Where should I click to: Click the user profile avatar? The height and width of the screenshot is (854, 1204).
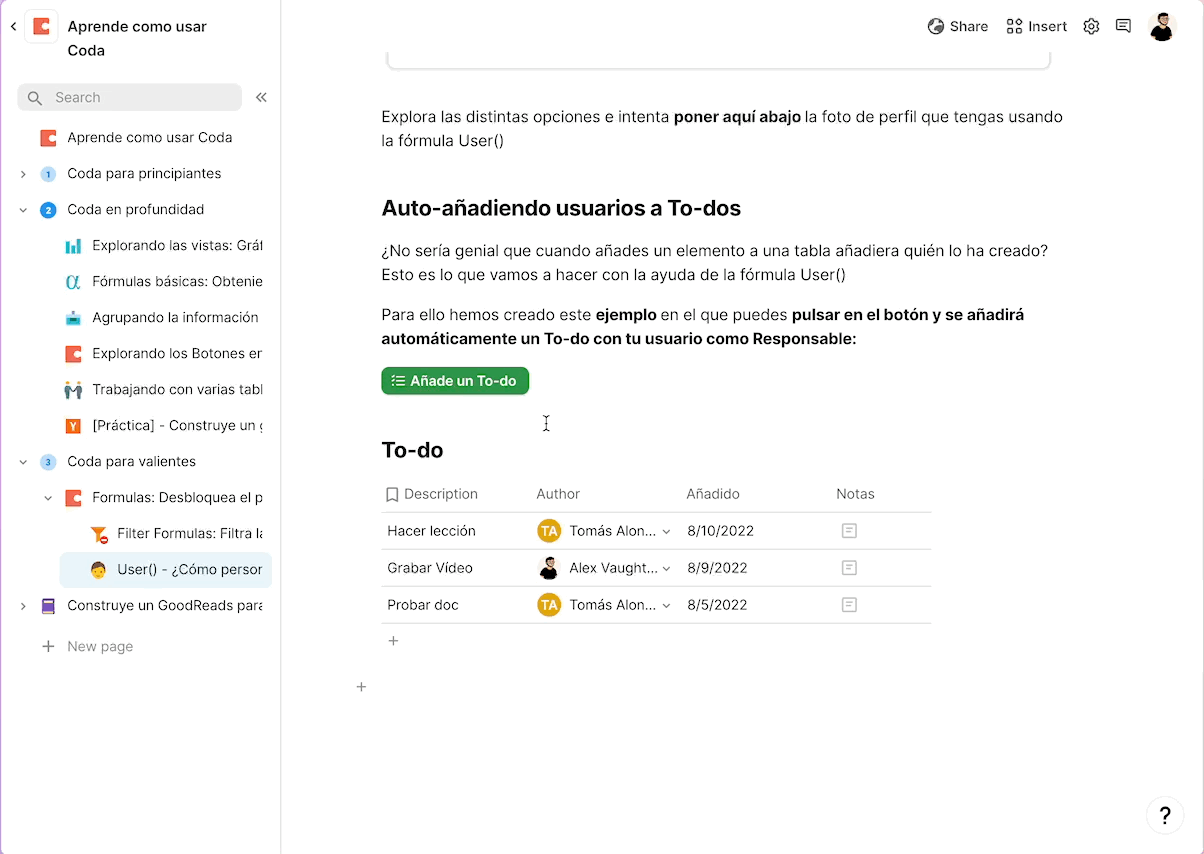1162,27
